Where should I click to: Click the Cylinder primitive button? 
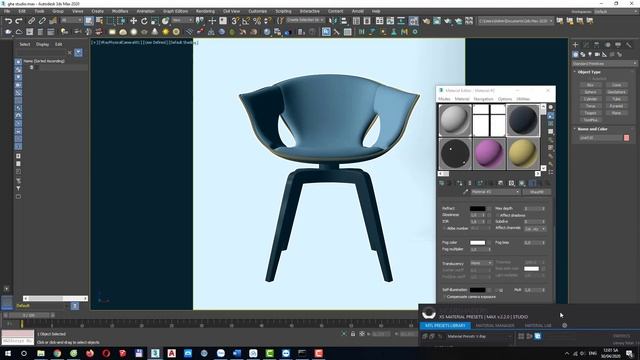(x=591, y=99)
